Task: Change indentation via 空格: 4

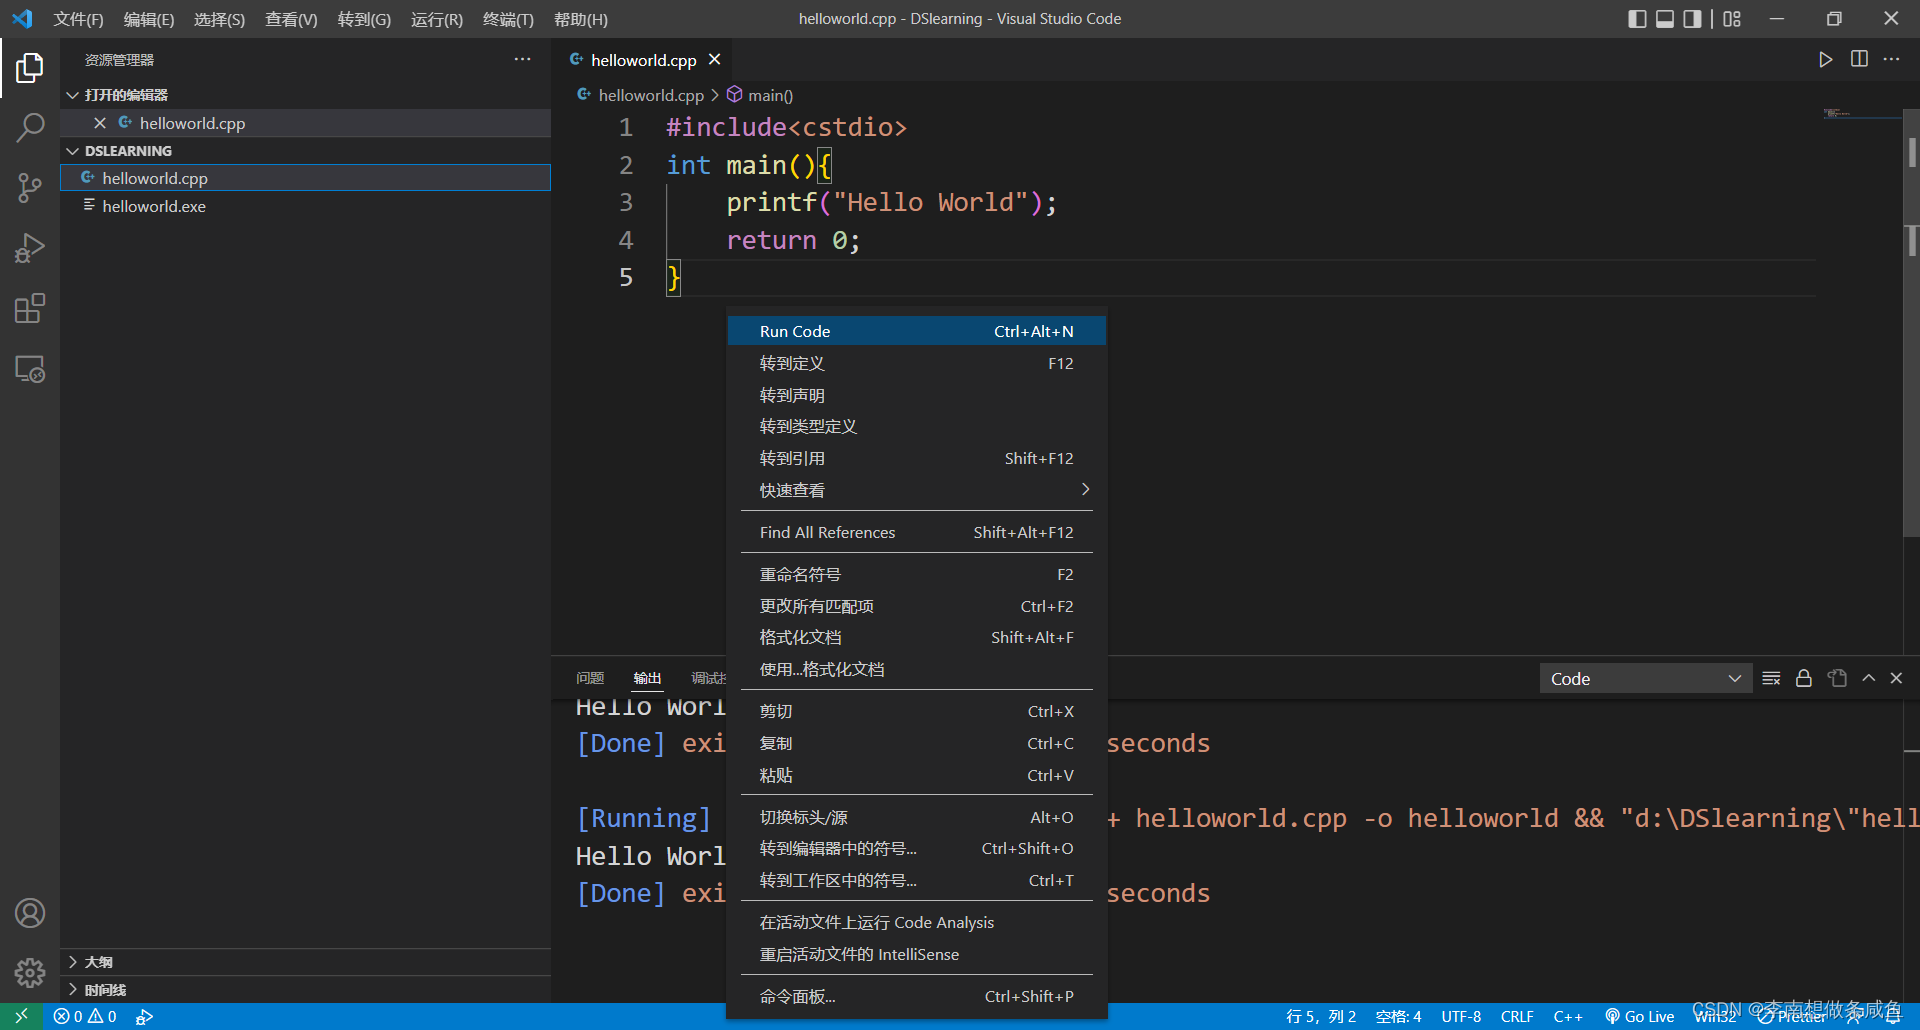Action: pyautogui.click(x=1398, y=1016)
